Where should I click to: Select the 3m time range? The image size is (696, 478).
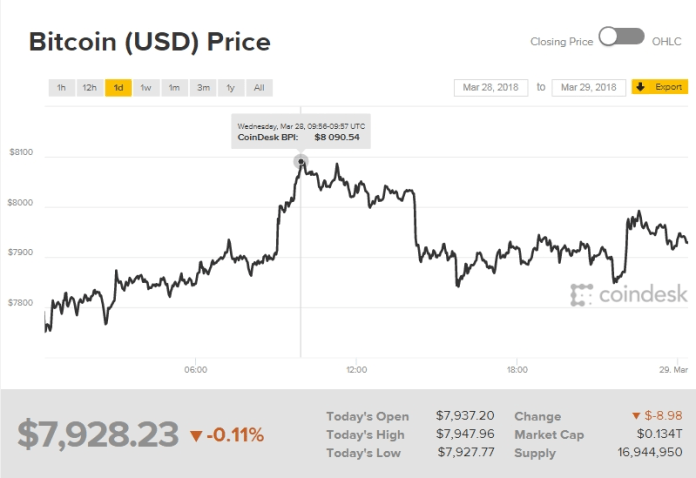pyautogui.click(x=203, y=88)
